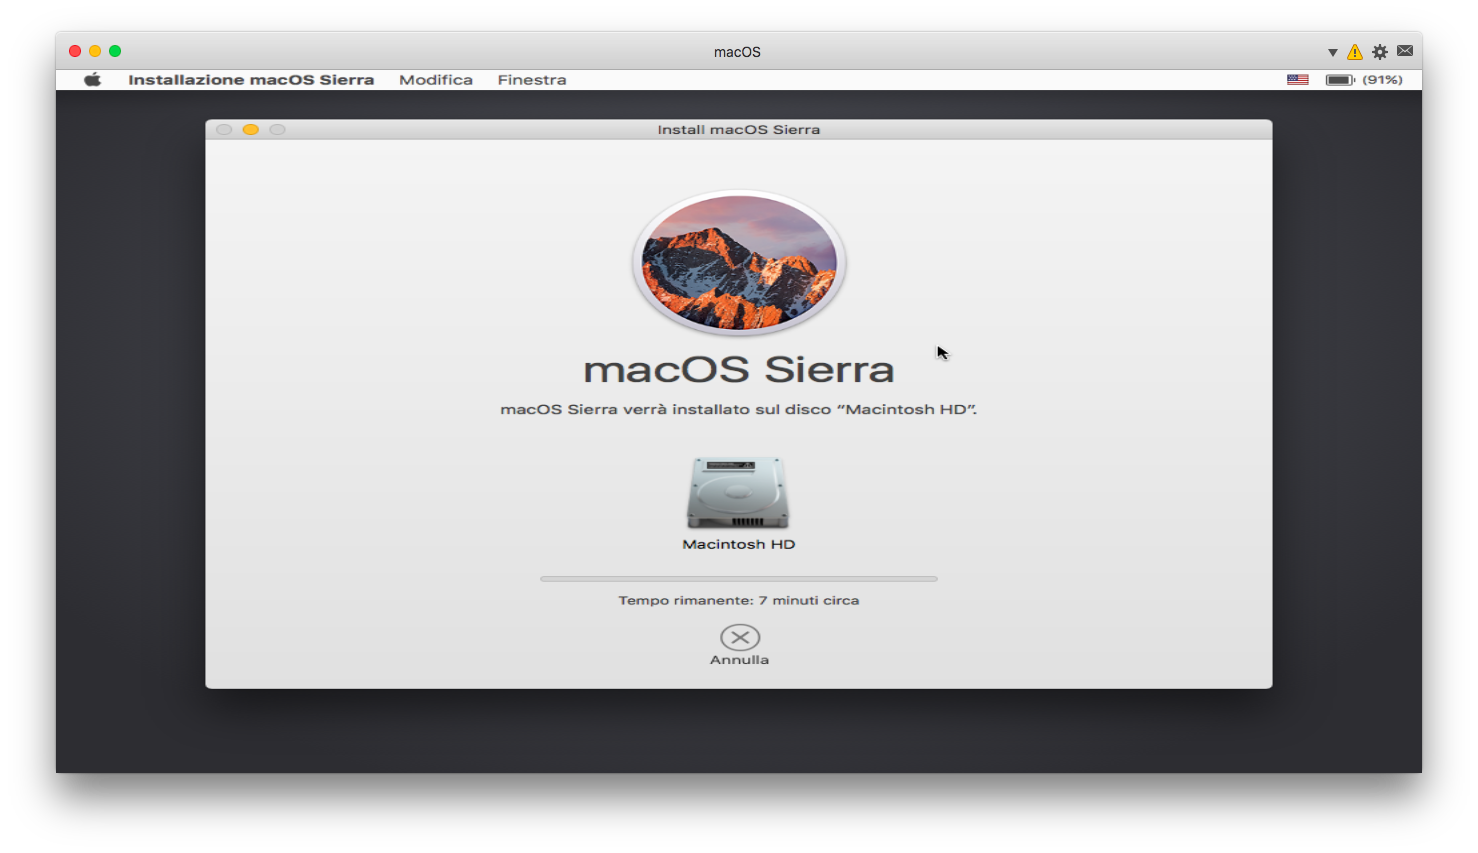Click the Tempo rimanente: 7 minuti circa text
This screenshot has height=853, width=1478.
point(739,600)
